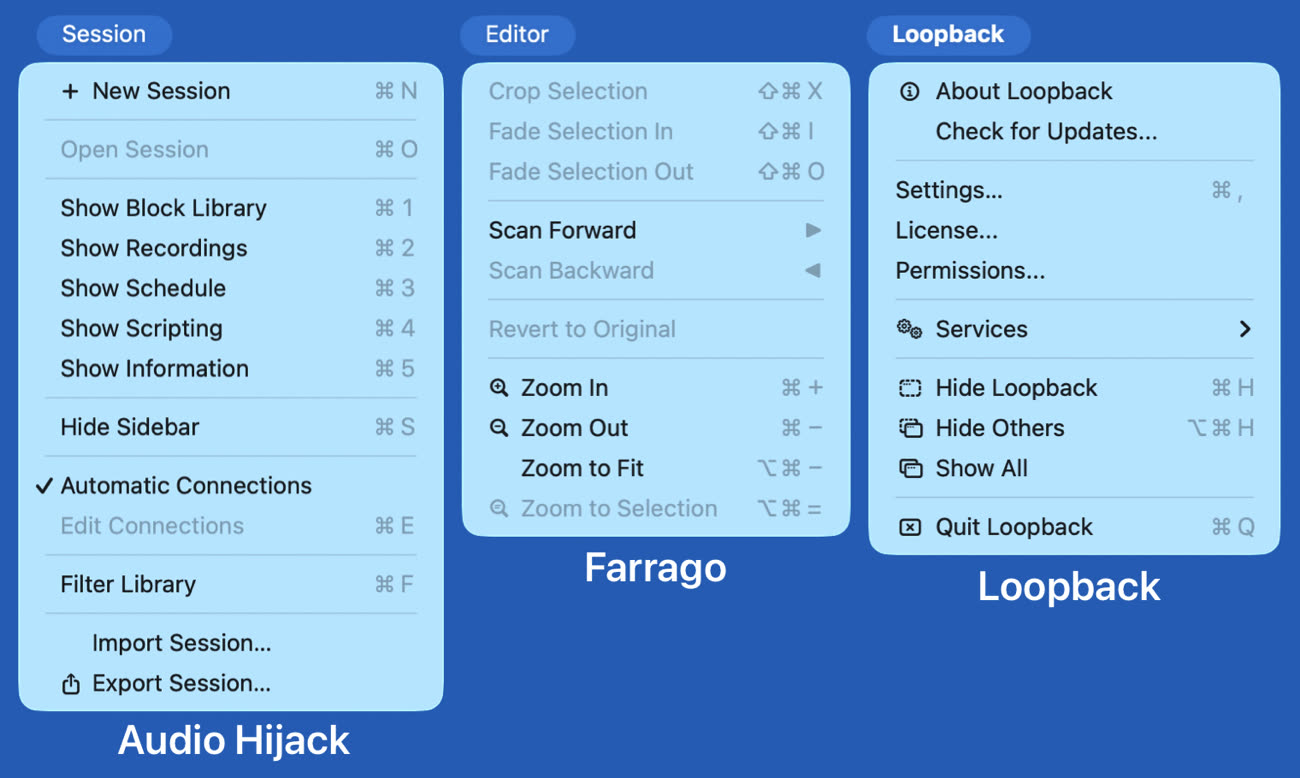The height and width of the screenshot is (778, 1300).
Task: Click the Services gears icon
Action: 909,329
